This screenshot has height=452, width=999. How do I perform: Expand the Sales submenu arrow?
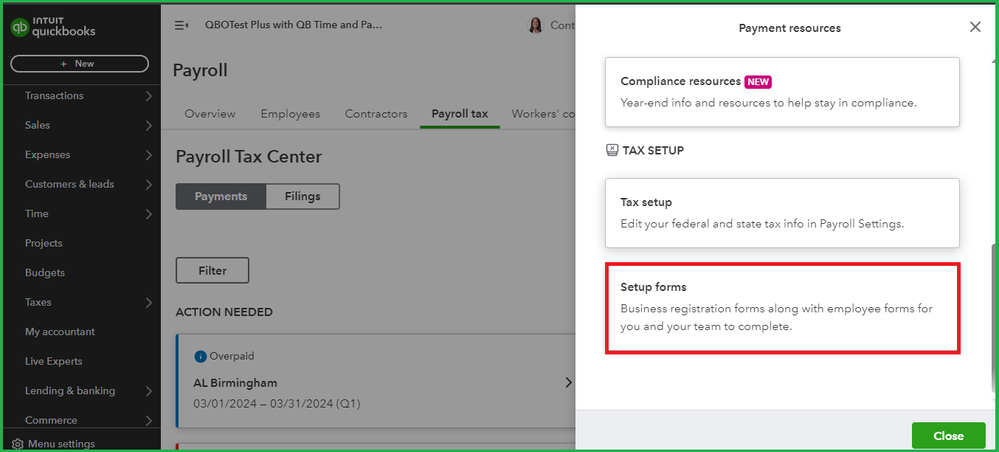click(x=148, y=126)
